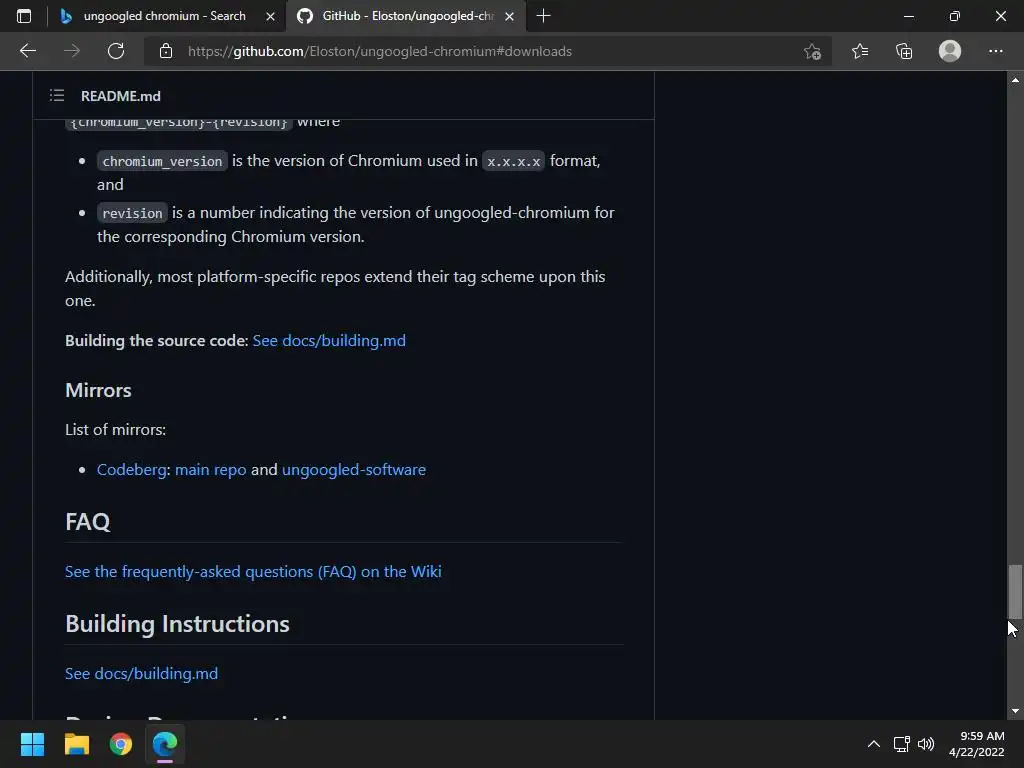Viewport: 1024px width, 768px height.
Task: Click the chromium_version code label
Action: pyautogui.click(x=162, y=161)
